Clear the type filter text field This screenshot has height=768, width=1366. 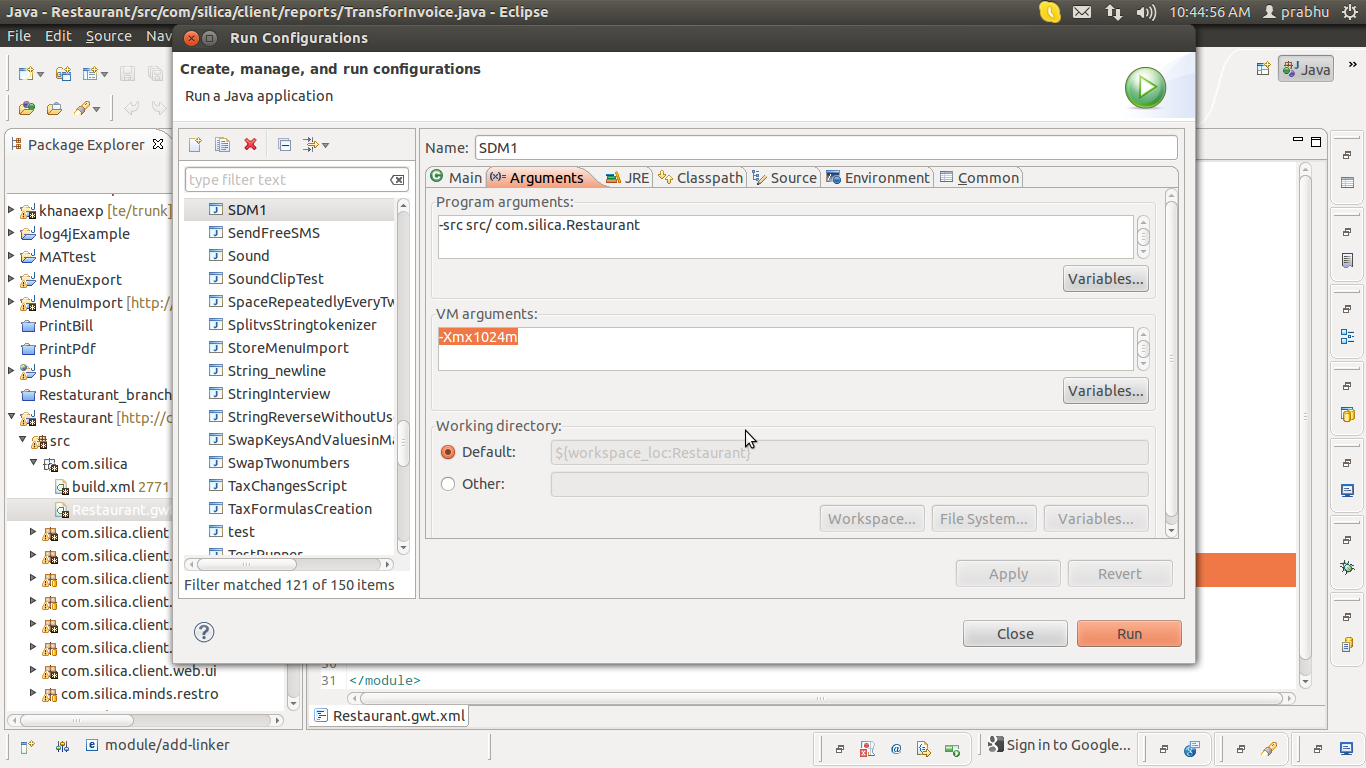click(x=397, y=180)
